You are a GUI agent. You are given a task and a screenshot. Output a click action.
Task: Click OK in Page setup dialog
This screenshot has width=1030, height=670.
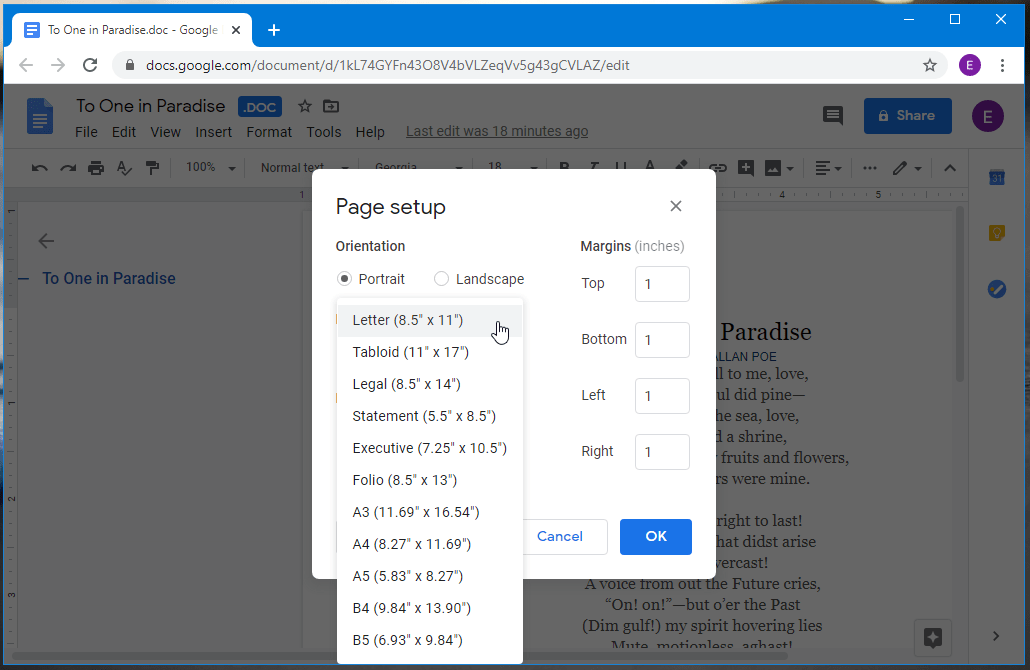pos(656,537)
